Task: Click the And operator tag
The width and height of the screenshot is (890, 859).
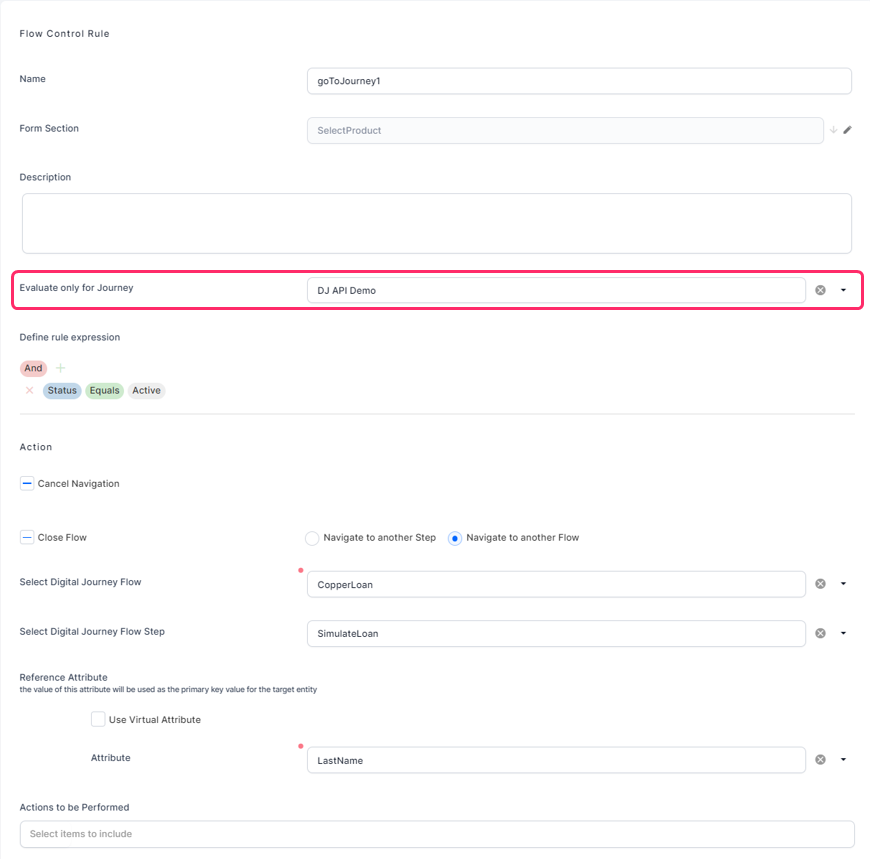Action: coord(33,368)
